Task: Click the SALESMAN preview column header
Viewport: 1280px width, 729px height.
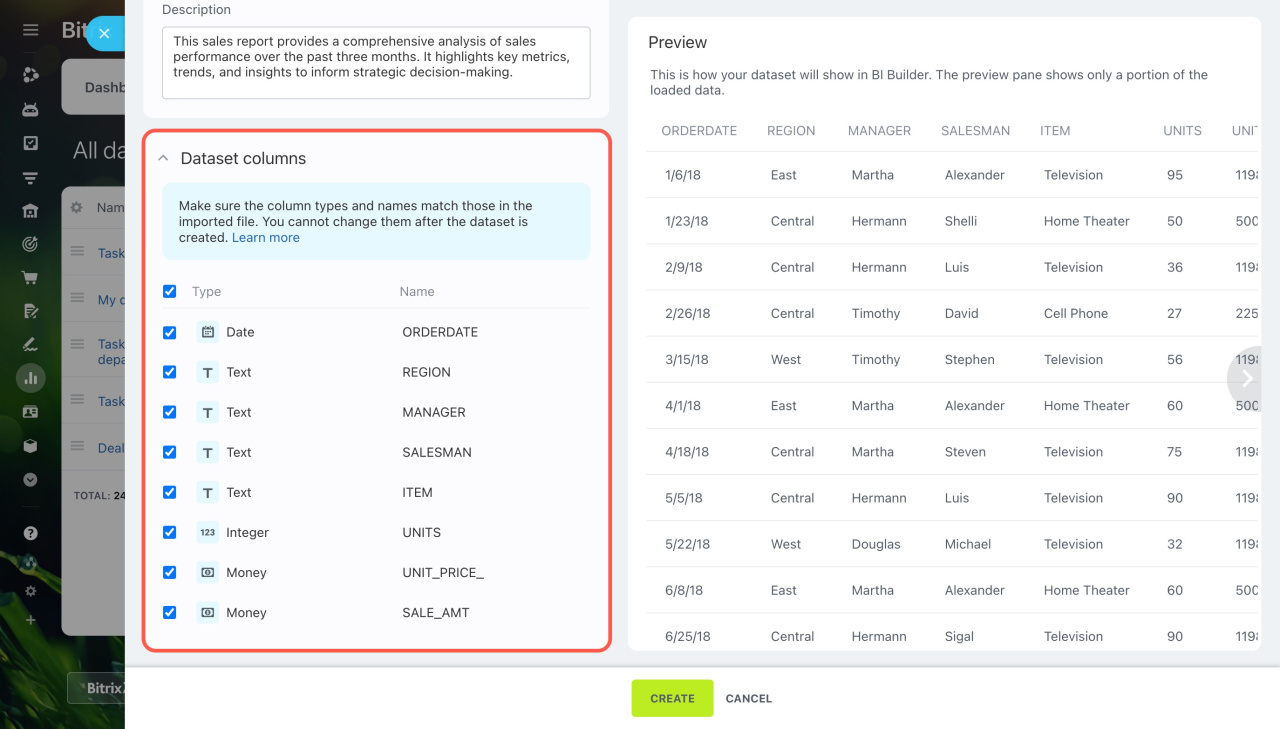Action: coord(975,131)
